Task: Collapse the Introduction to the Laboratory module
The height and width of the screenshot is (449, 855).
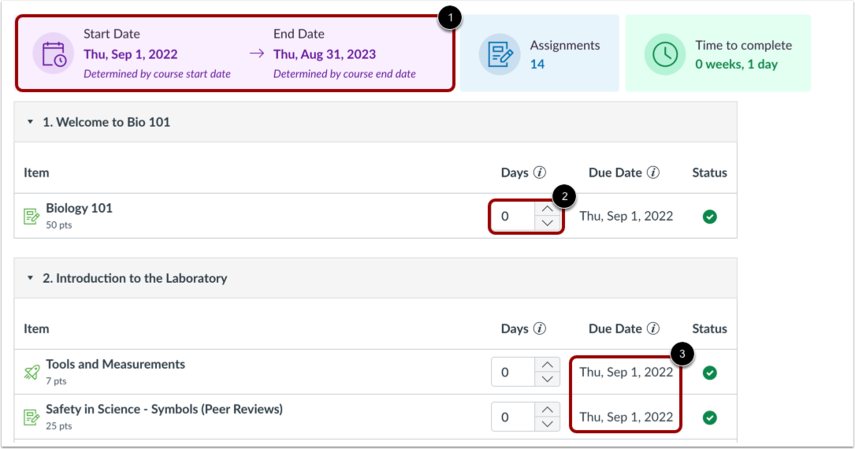Action: coord(30,278)
